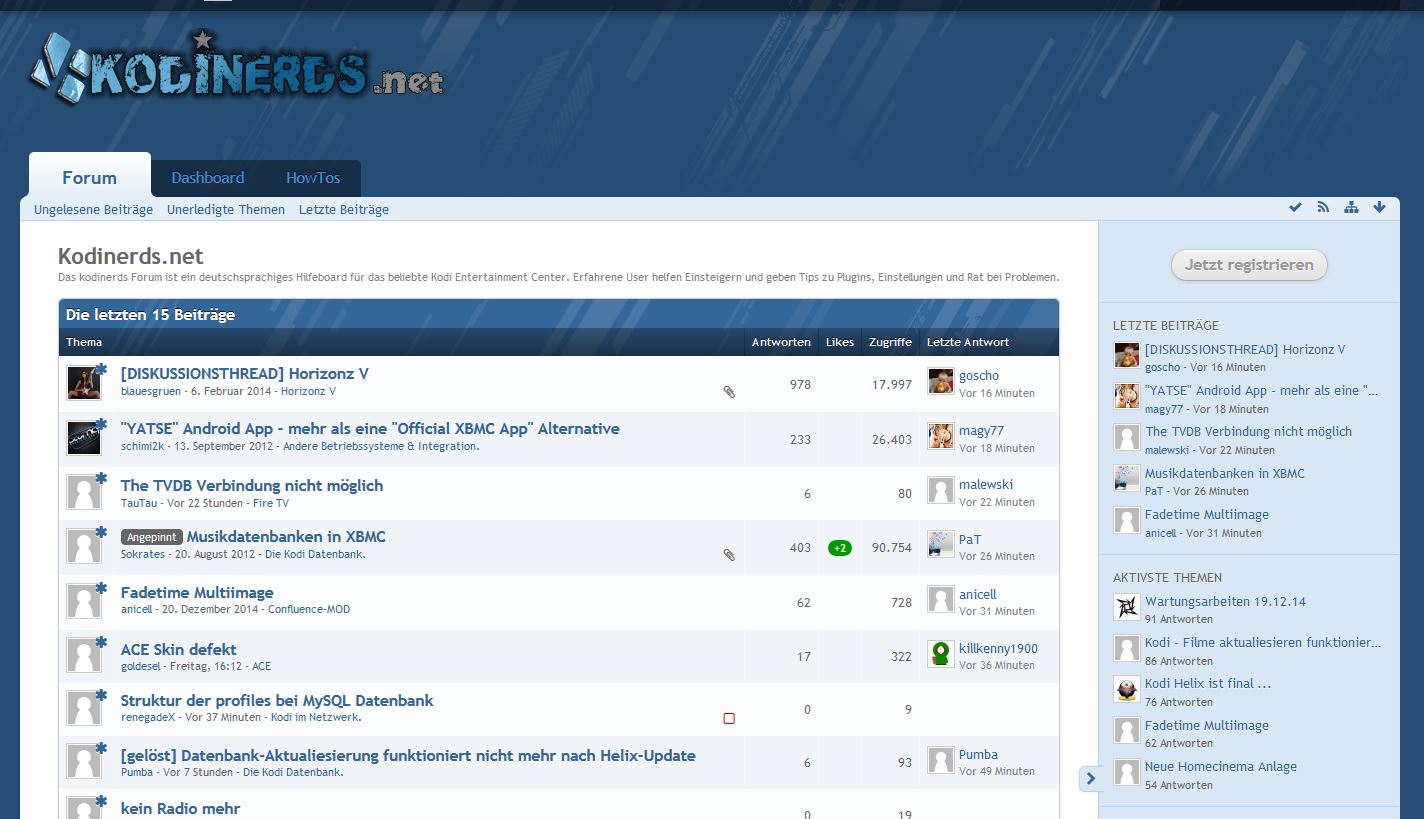This screenshot has height=819, width=1424.
Task: Open Fadetime Multiimage under Aktivste Themen
Action: click(x=1207, y=726)
